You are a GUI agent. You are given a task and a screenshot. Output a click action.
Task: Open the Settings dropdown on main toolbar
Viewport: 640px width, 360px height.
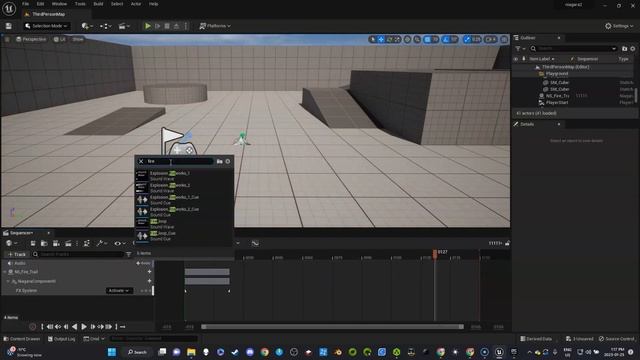[619, 26]
